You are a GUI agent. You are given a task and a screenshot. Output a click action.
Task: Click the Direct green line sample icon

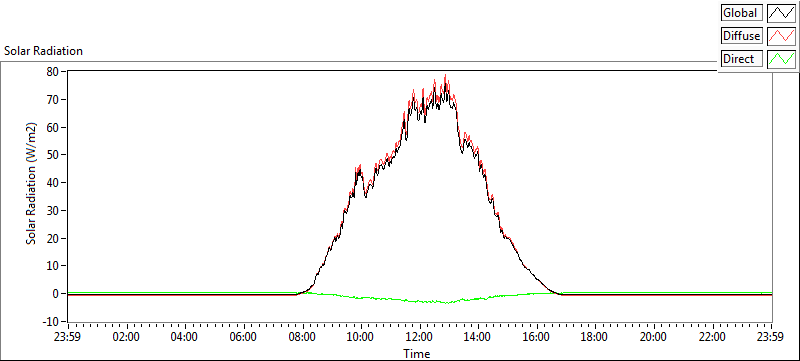781,59
